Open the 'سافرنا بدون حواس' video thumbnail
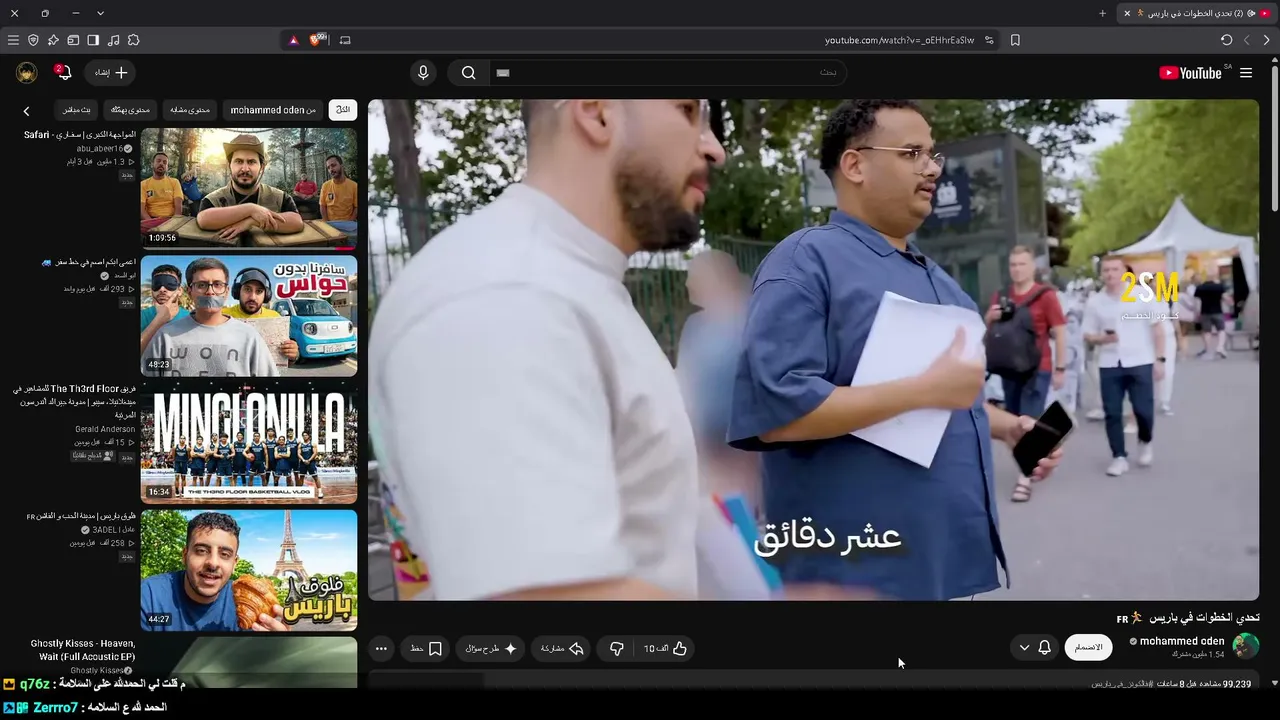The height and width of the screenshot is (720, 1280). point(249,315)
